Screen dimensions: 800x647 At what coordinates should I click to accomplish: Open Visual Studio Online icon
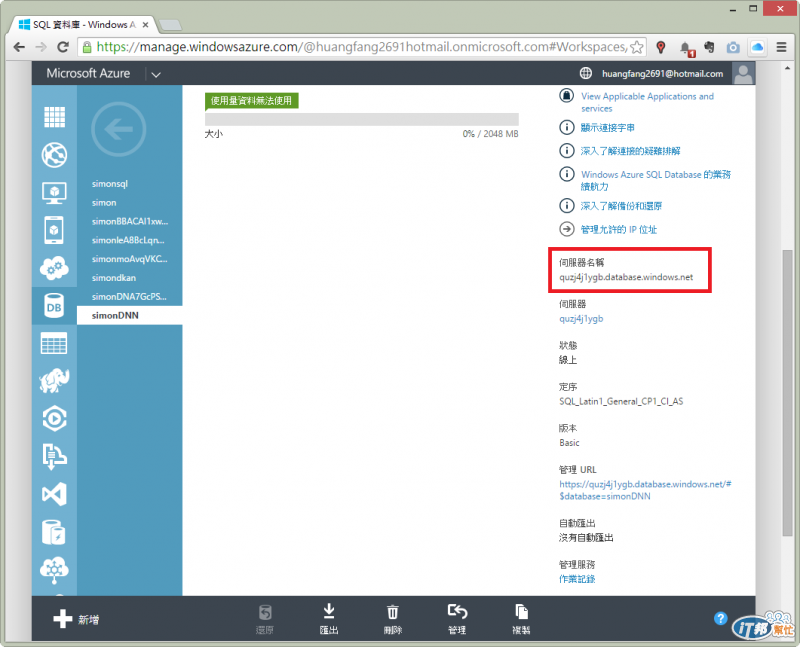[54, 494]
